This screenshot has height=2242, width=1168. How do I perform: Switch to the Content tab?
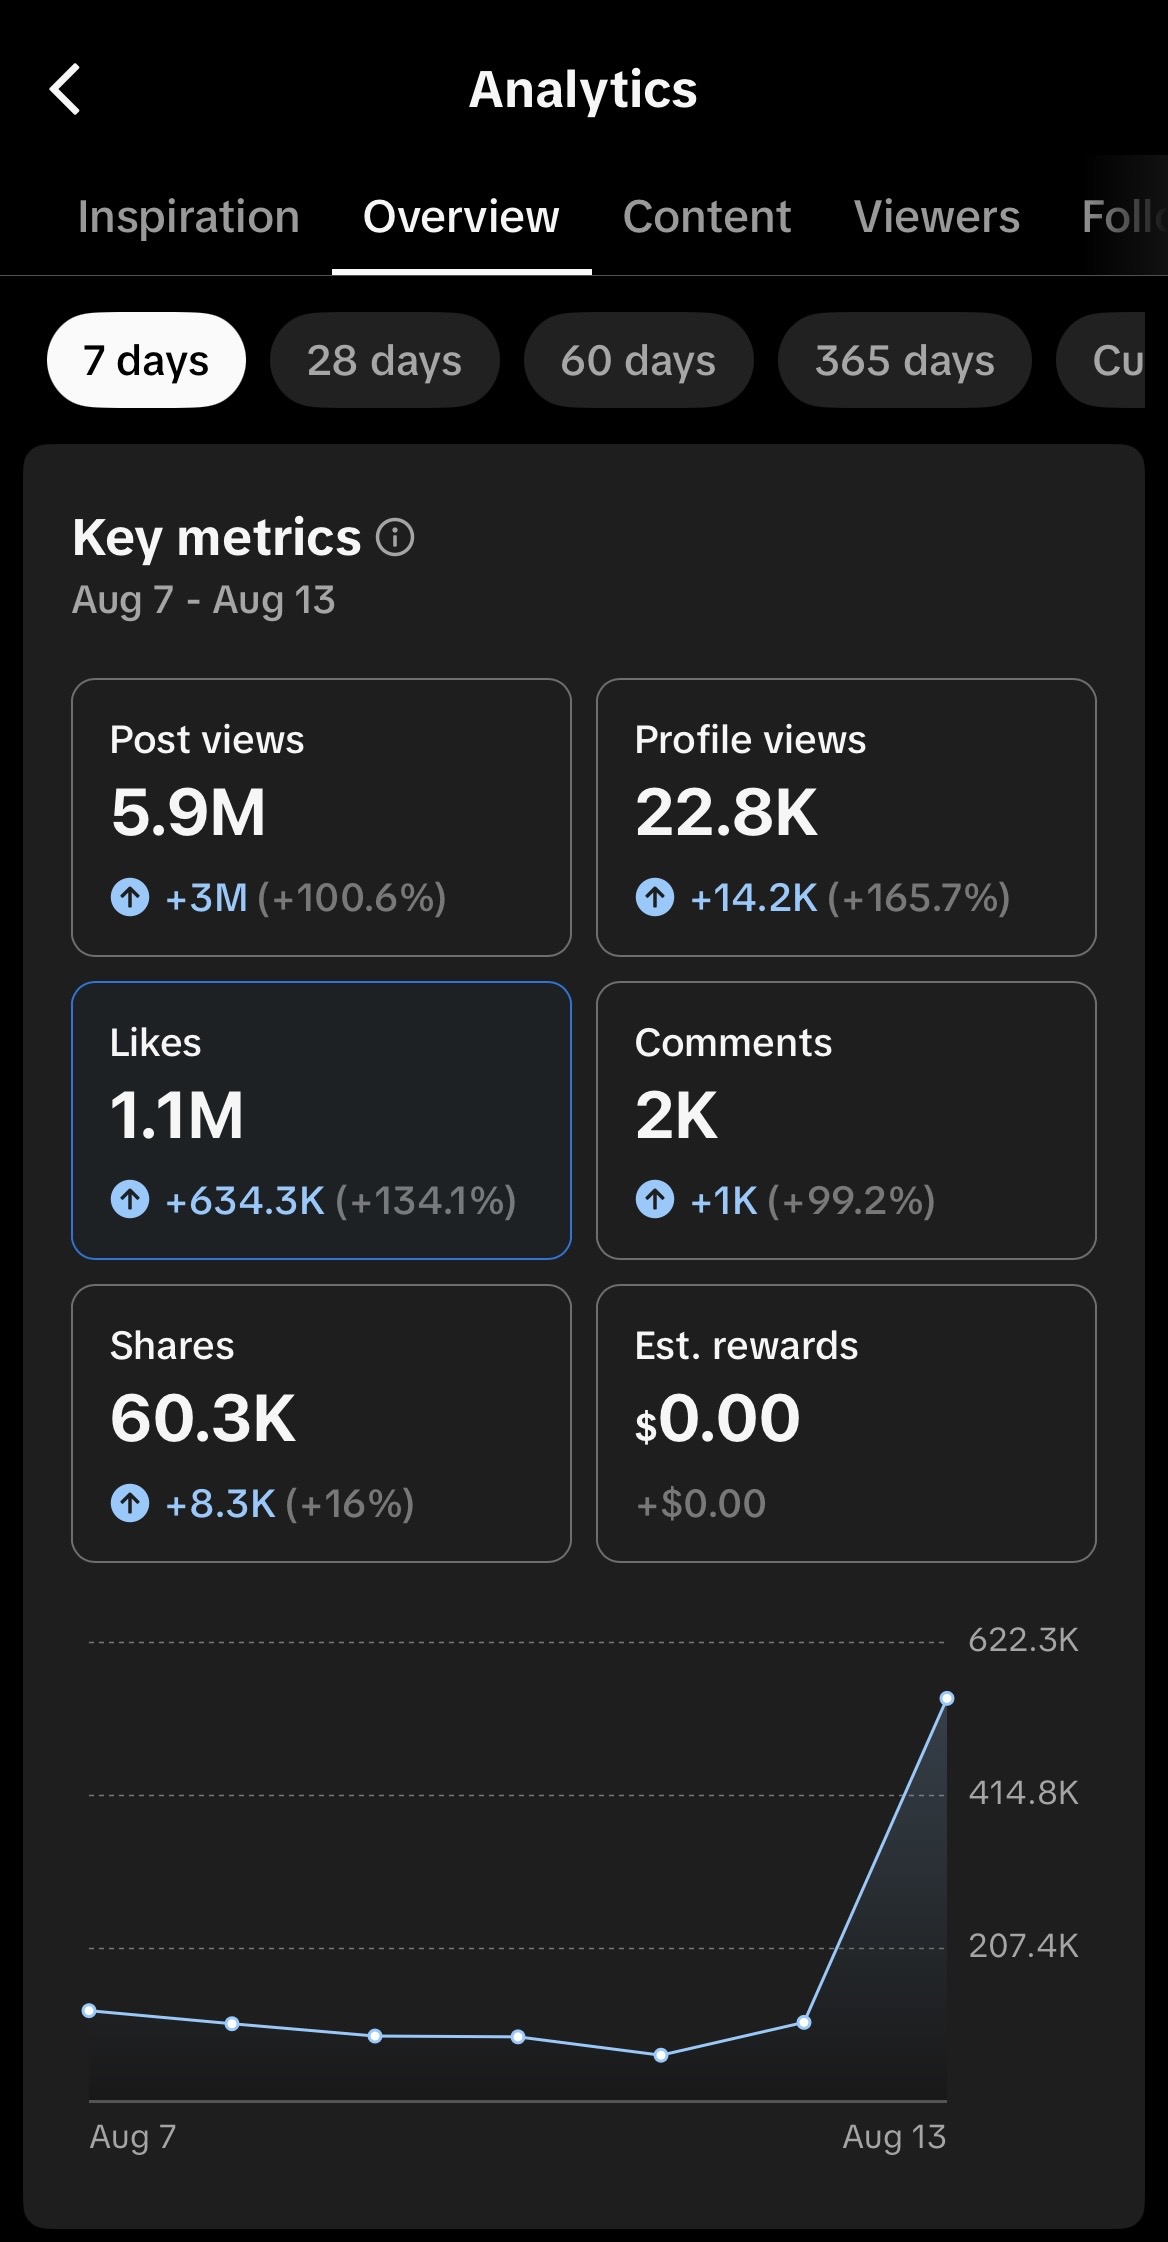pos(707,217)
